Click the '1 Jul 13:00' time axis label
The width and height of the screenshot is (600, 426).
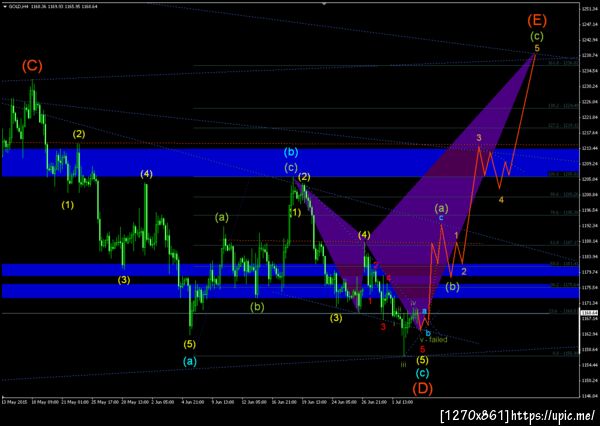[x=402, y=402]
